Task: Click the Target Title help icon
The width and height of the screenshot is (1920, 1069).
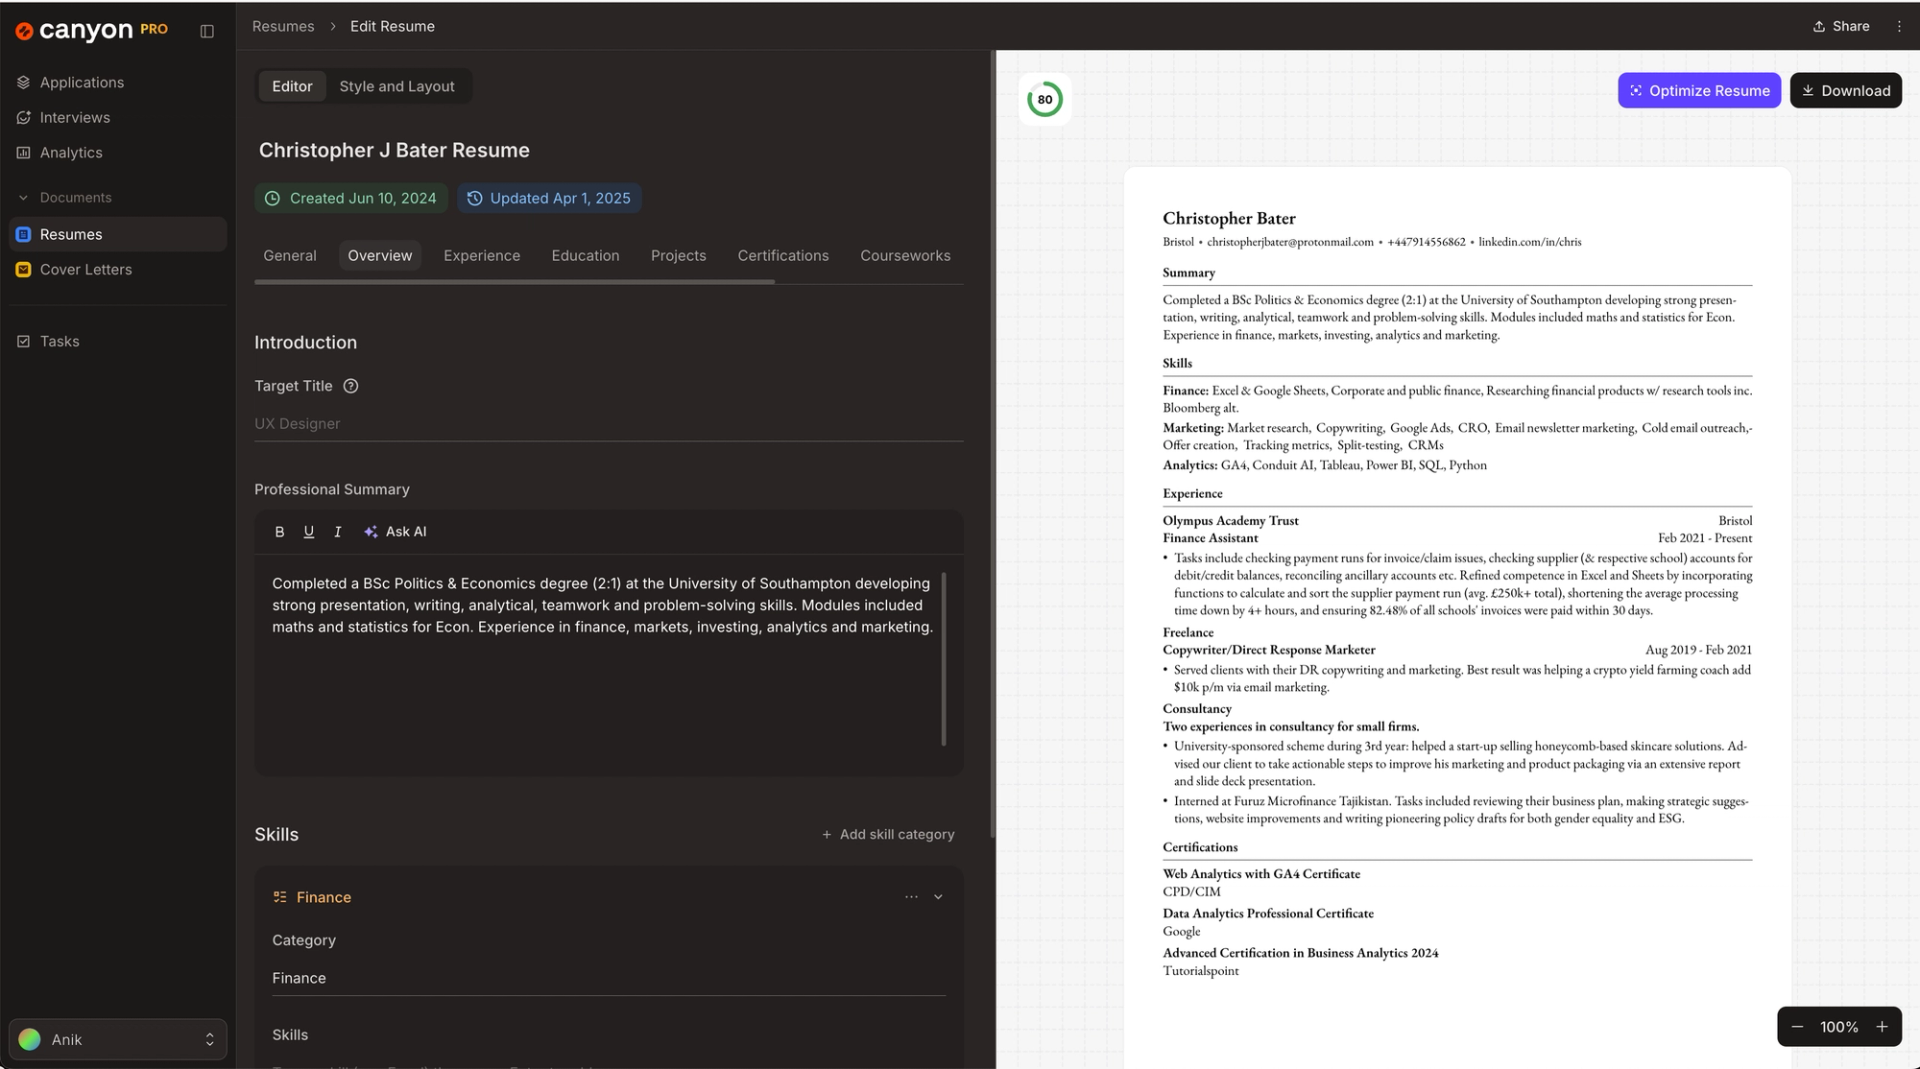Action: [351, 386]
